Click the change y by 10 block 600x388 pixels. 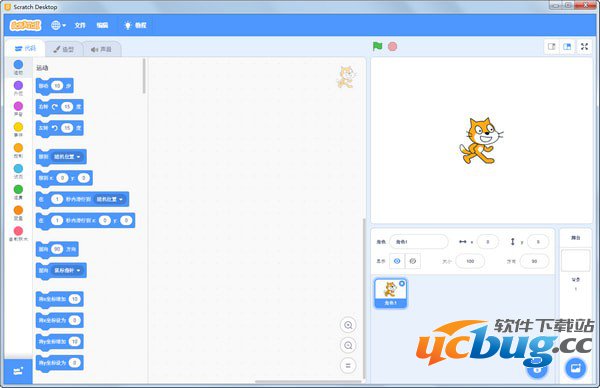click(59, 342)
